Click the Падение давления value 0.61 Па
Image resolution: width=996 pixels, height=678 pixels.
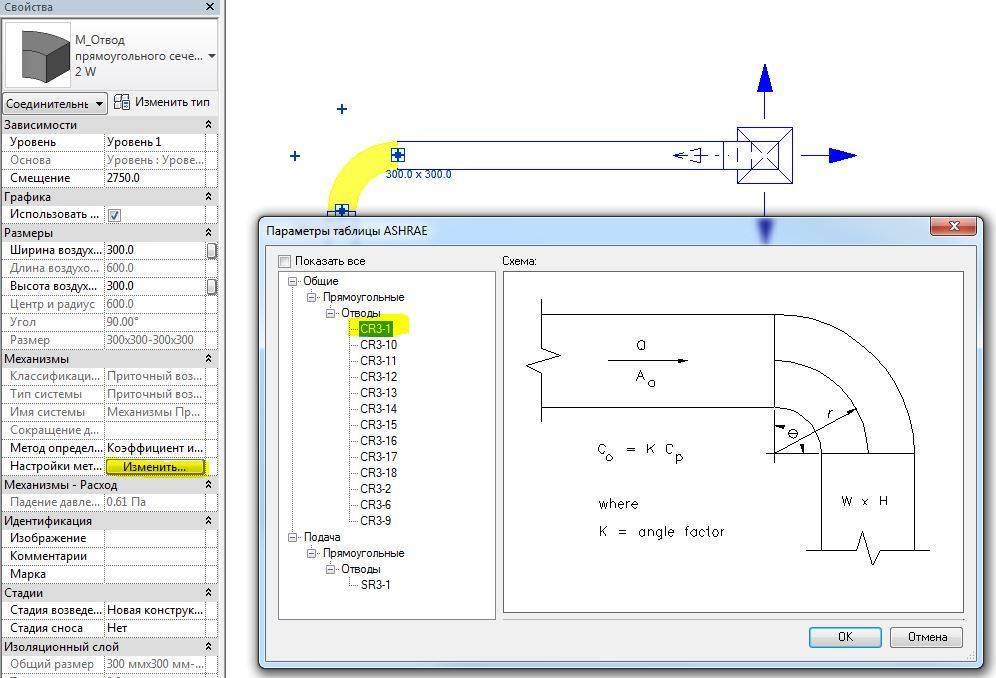[x=154, y=502]
